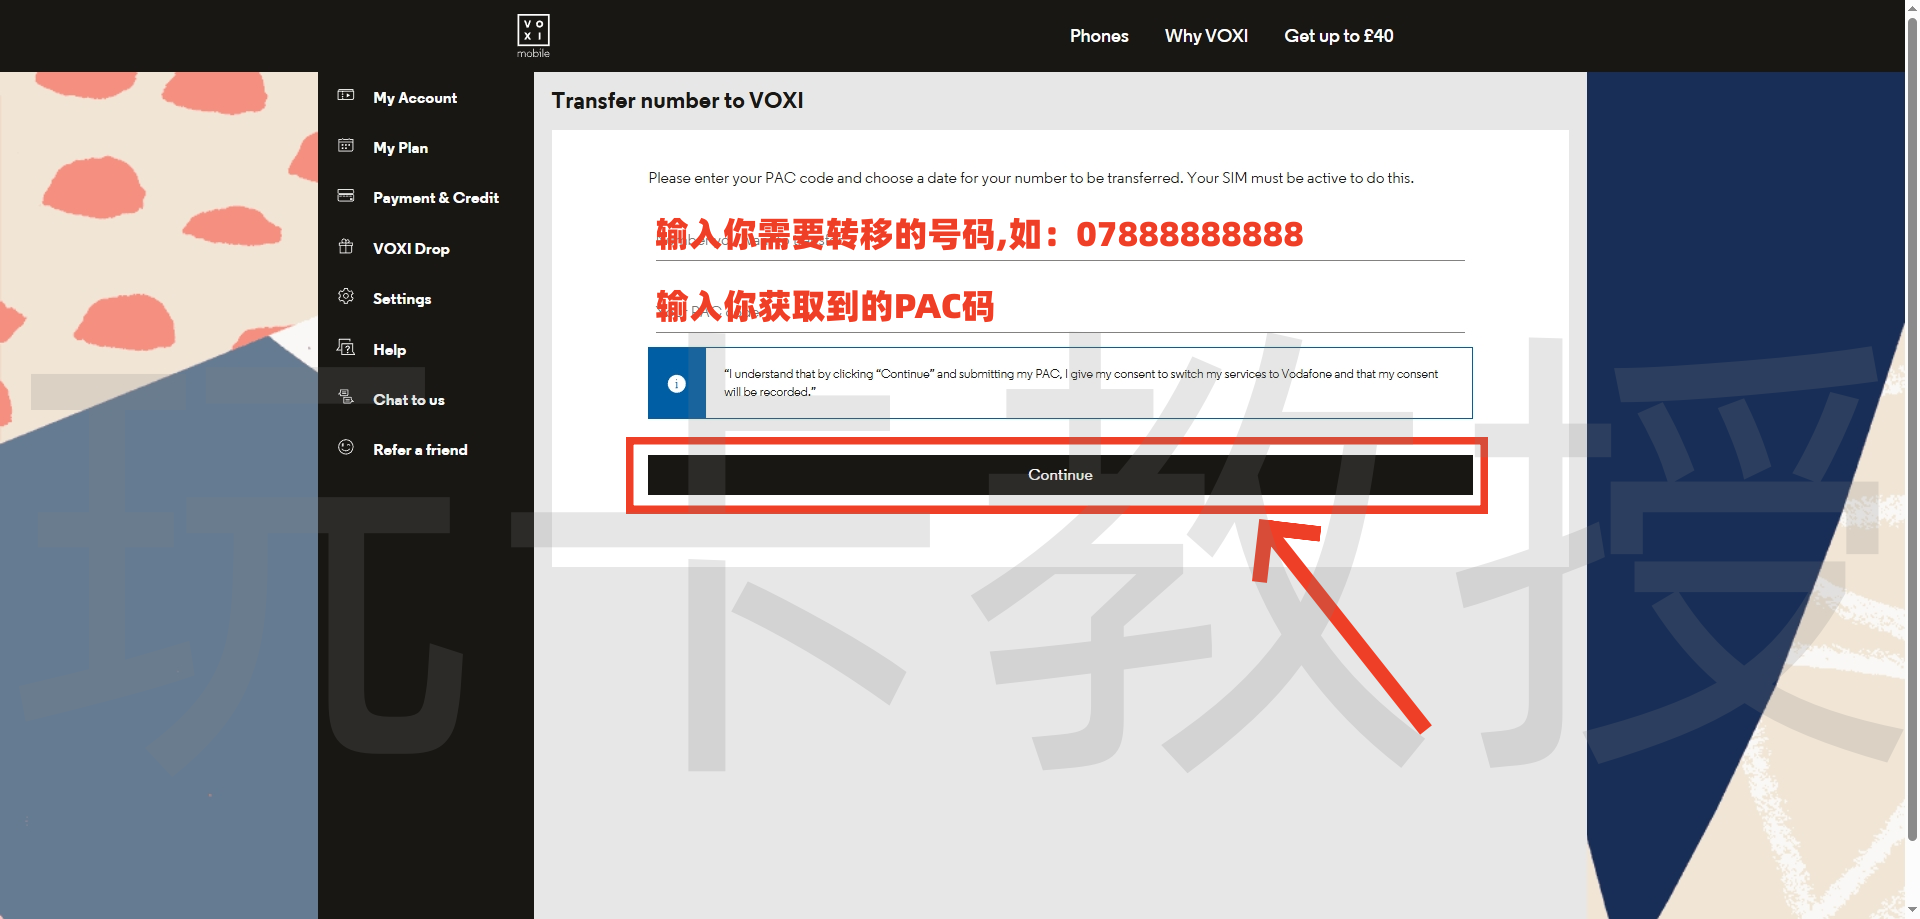This screenshot has height=919, width=1920.
Task: Open the Help menu entry
Action: [389, 350]
